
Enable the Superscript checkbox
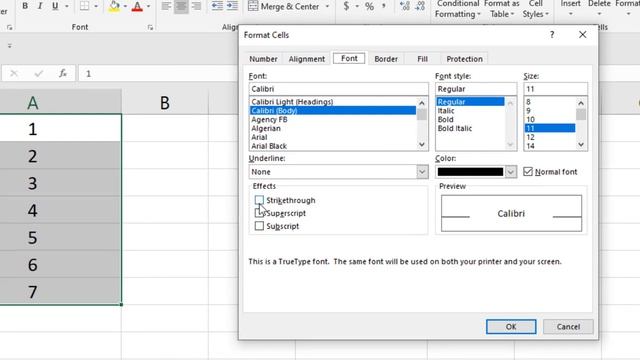tap(259, 213)
